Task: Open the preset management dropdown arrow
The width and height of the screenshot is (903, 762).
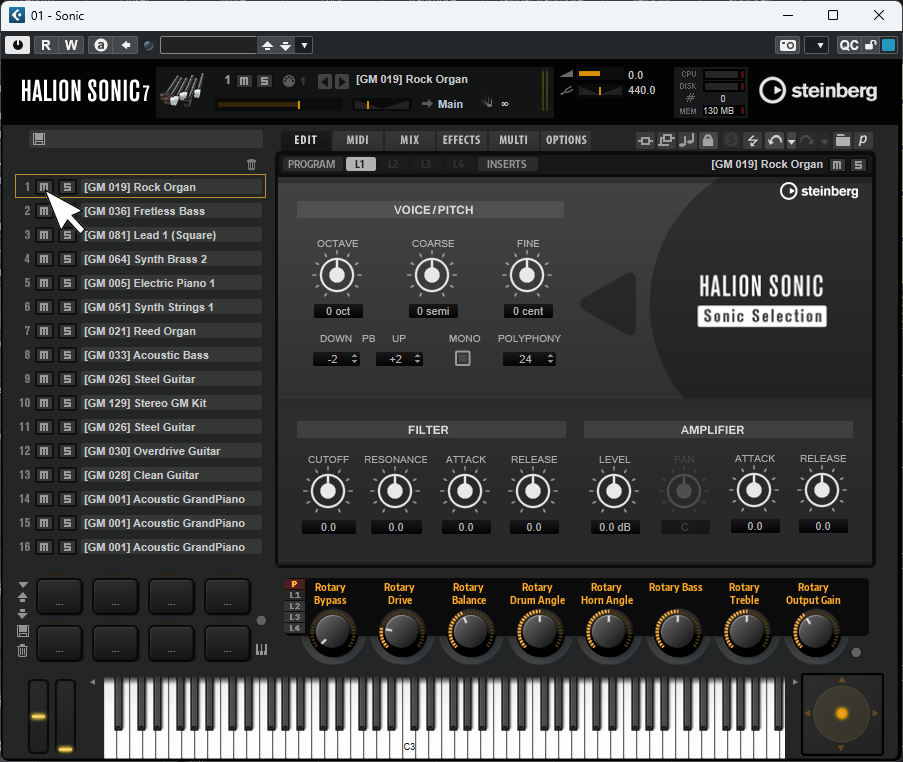Action: pos(304,45)
